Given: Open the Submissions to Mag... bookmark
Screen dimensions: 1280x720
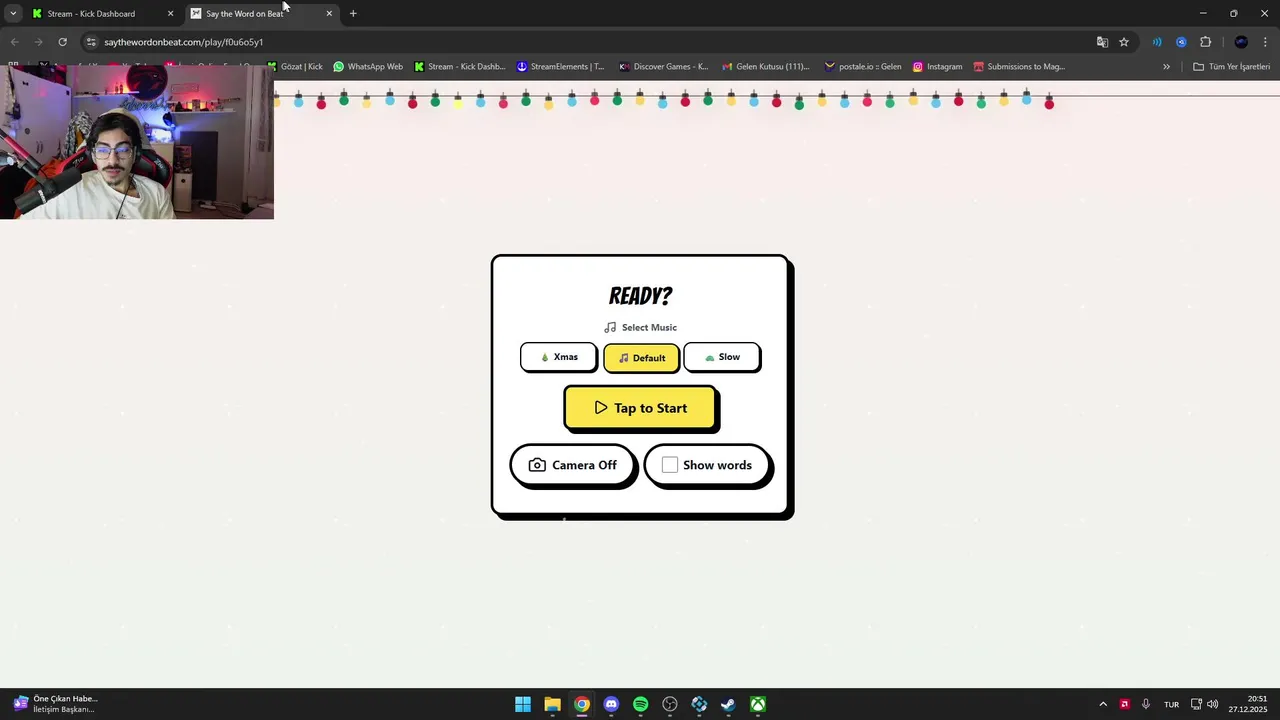Looking at the screenshot, I should [1019, 67].
